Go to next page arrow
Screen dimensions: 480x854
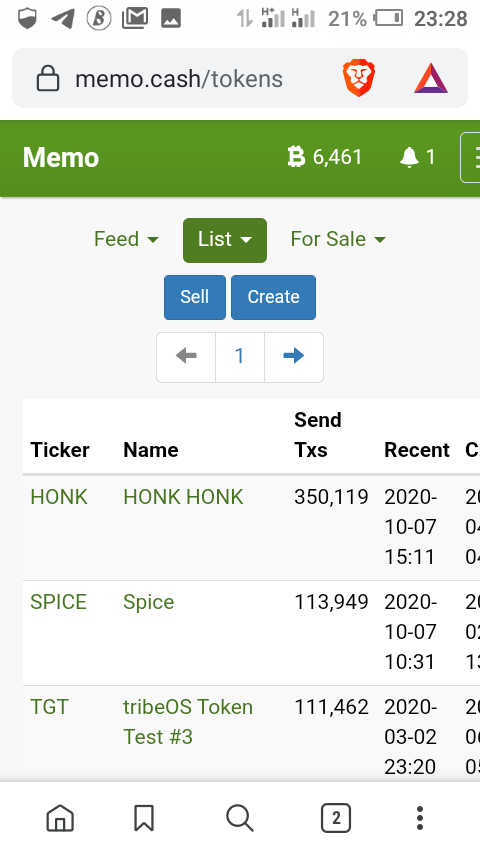pos(294,357)
